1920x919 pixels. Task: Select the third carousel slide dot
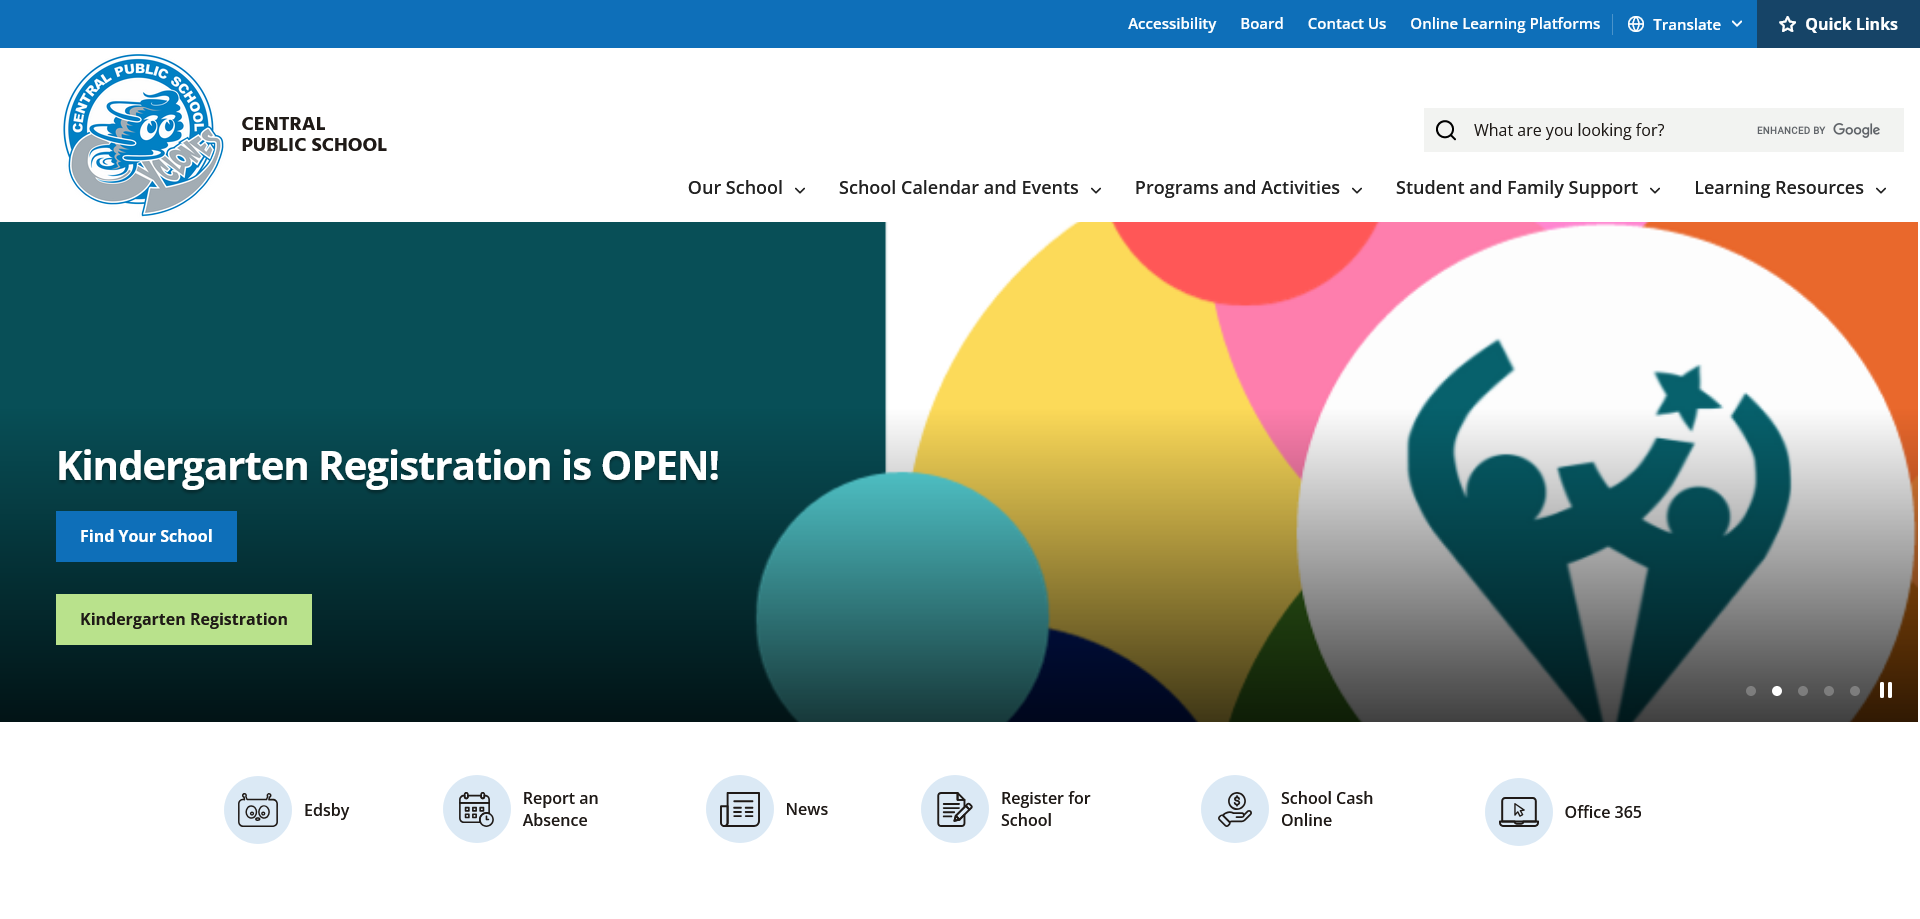tap(1803, 691)
